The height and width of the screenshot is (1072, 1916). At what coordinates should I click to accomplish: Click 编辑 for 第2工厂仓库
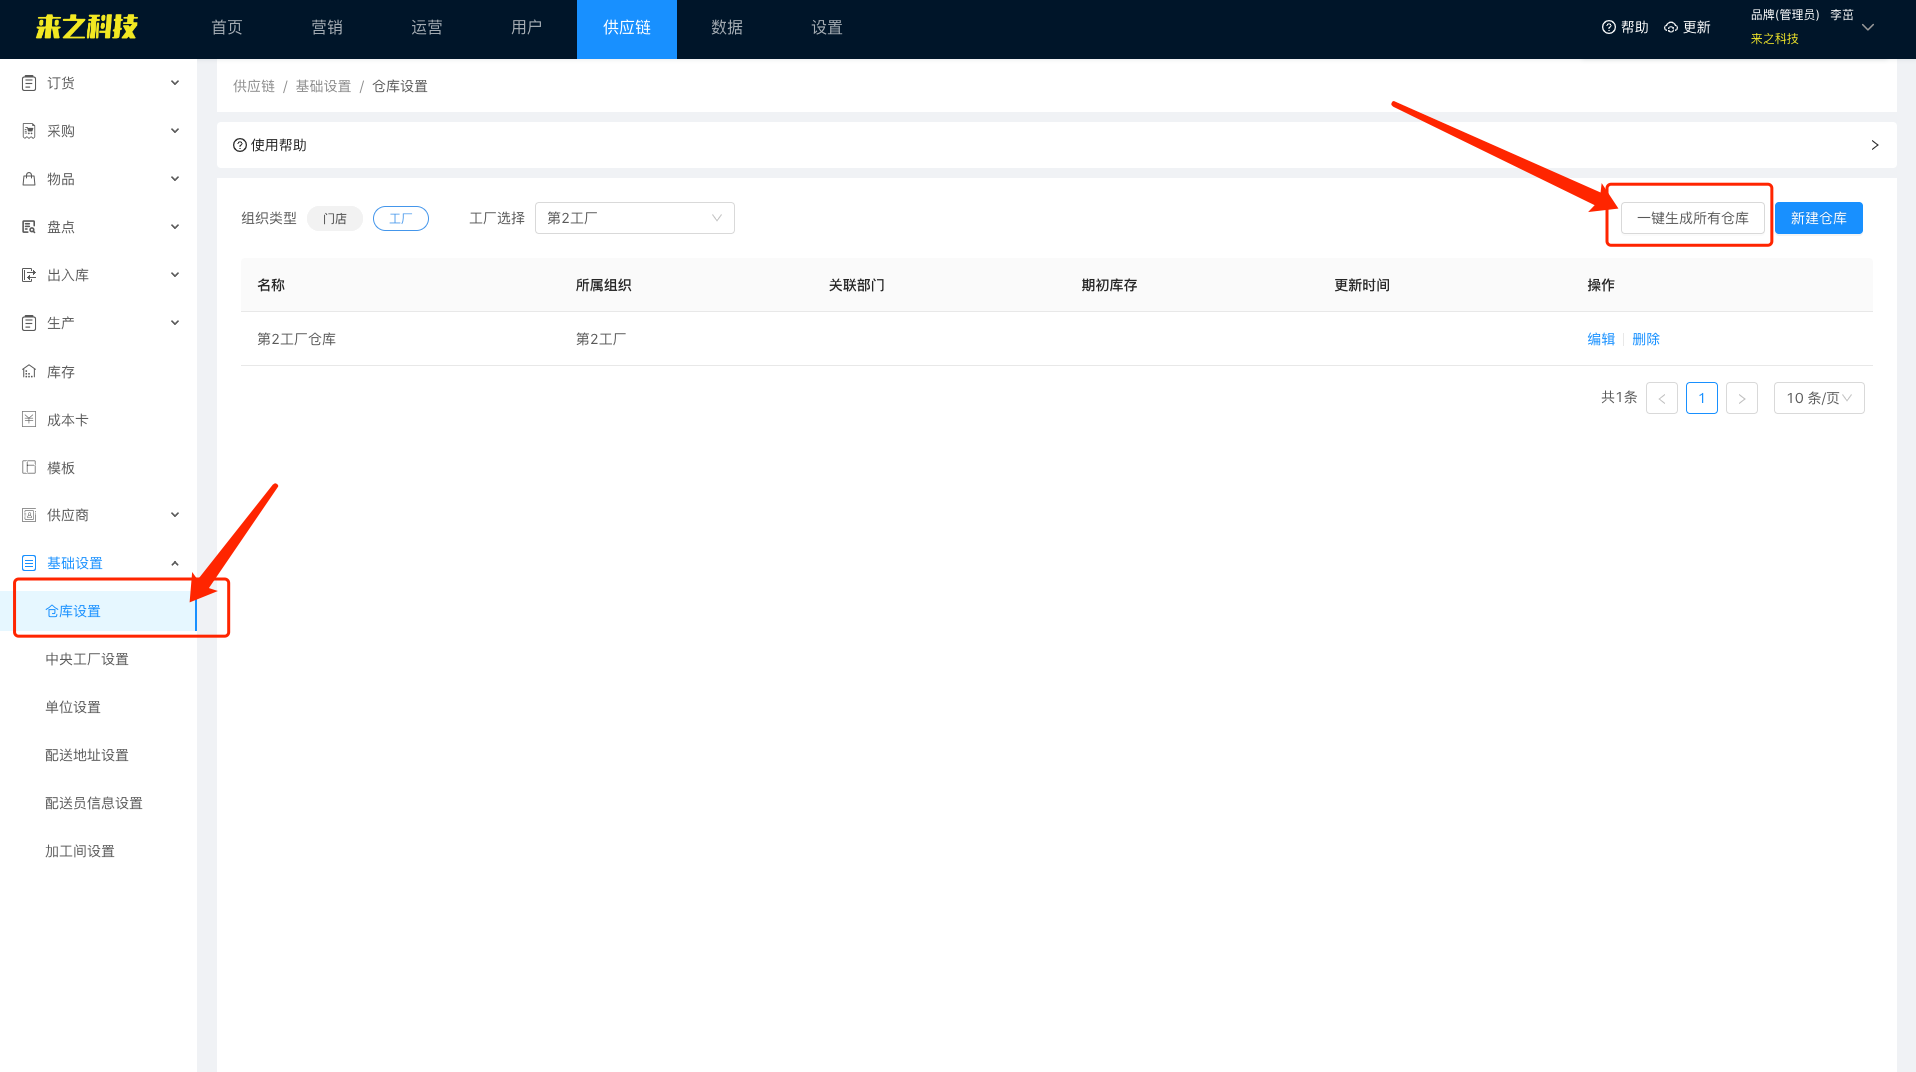(1601, 339)
